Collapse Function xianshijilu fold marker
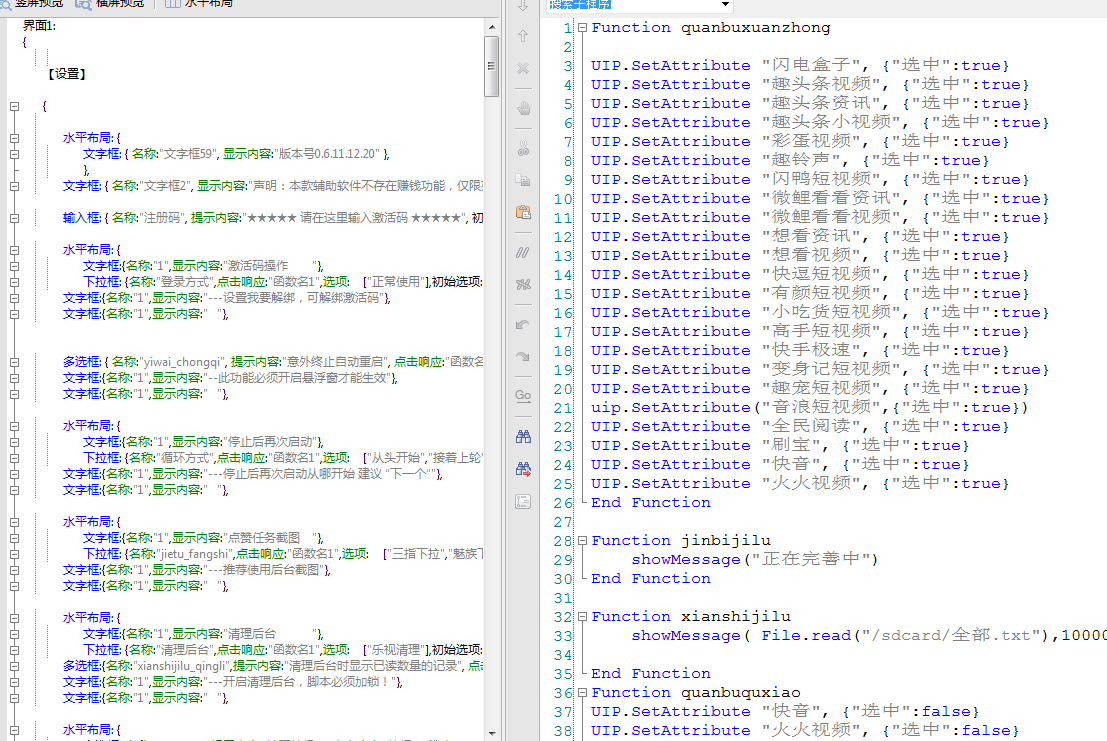Image resolution: width=1107 pixels, height=741 pixels. pyautogui.click(x=582, y=617)
